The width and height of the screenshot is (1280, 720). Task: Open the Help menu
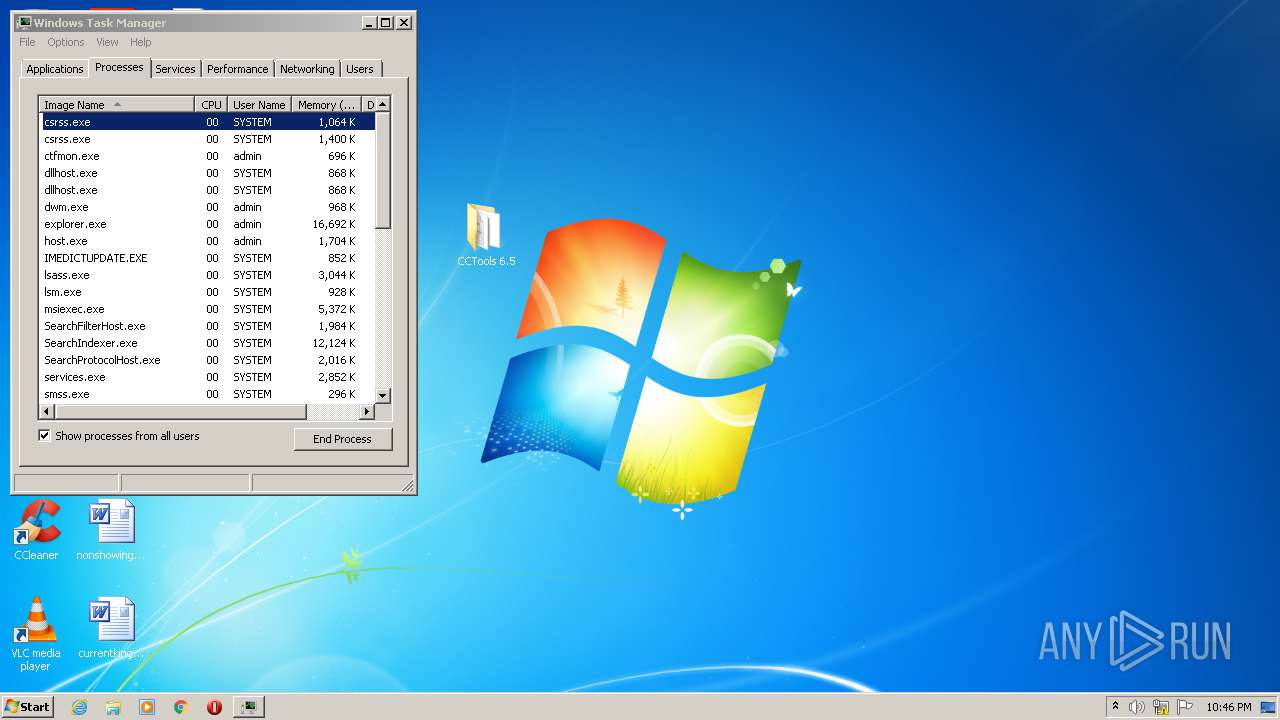(141, 42)
